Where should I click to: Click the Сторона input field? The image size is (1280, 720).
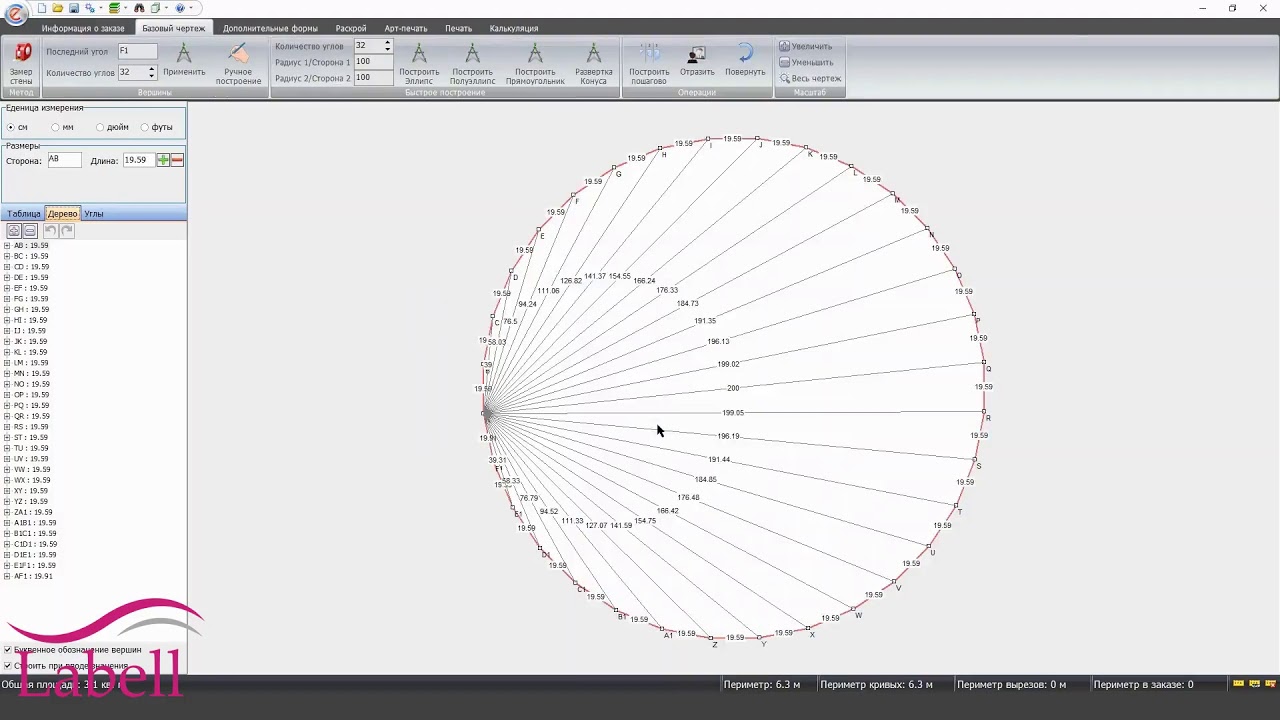(x=64, y=160)
